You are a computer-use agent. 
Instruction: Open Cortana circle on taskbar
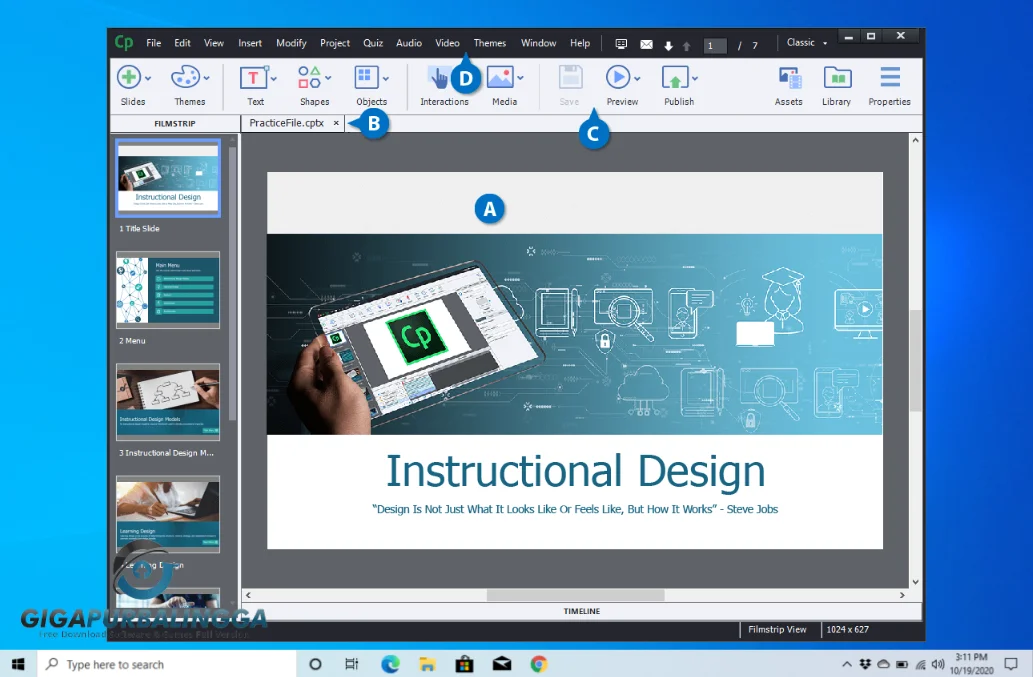316,664
